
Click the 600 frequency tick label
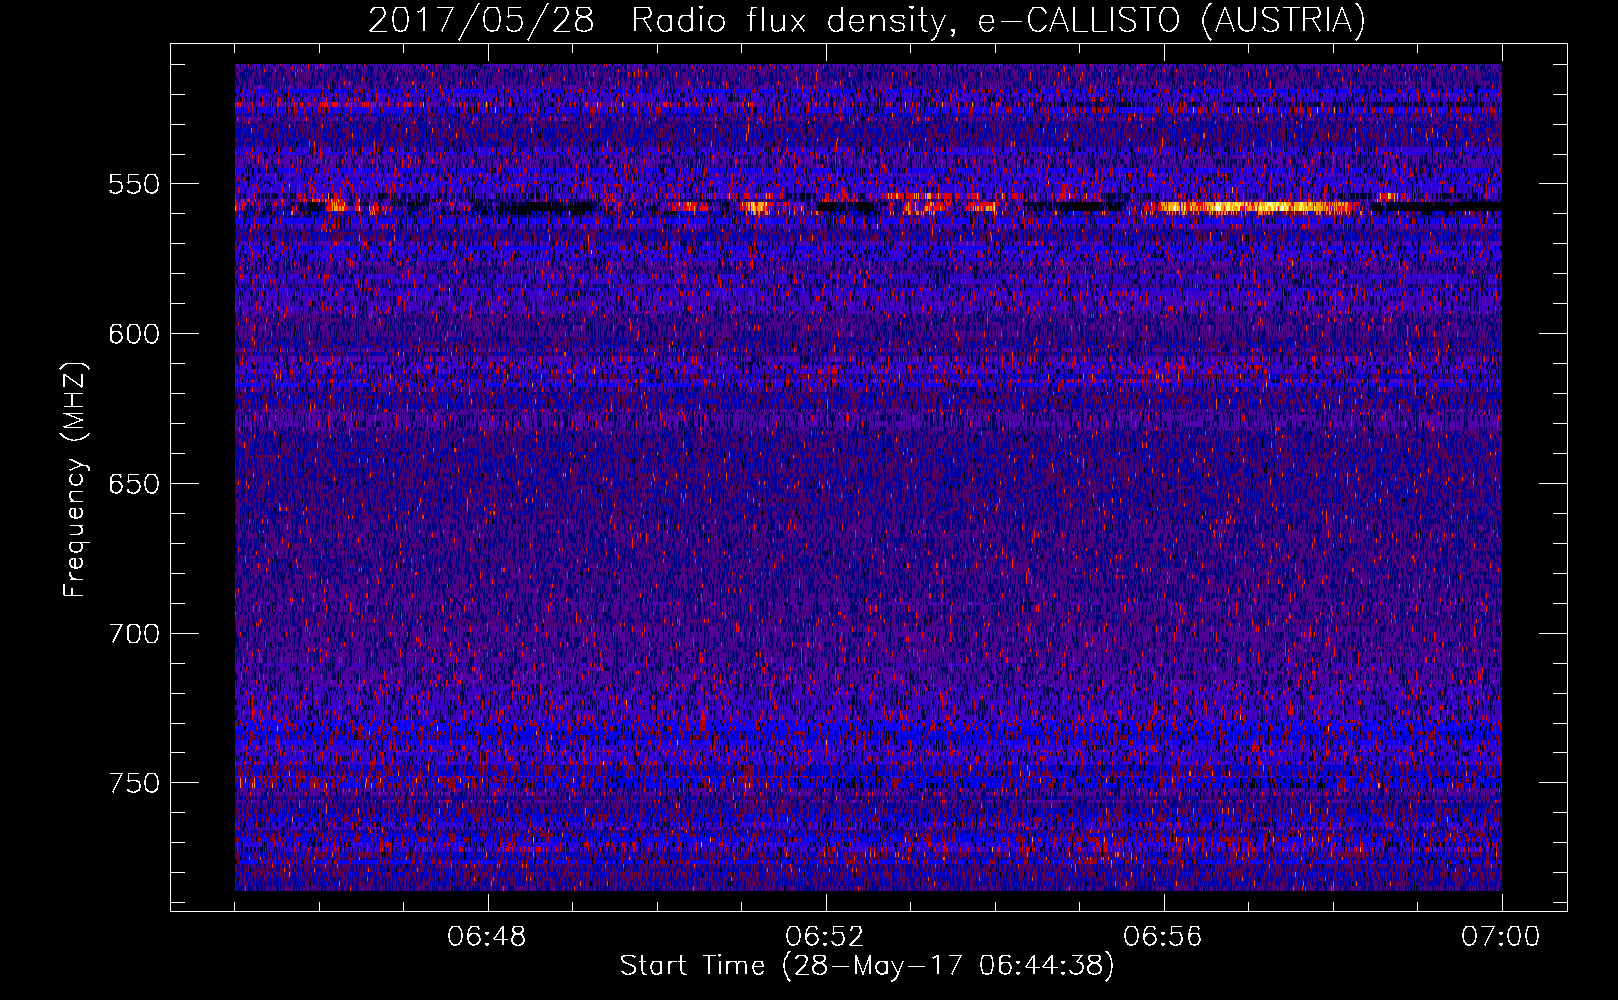pos(134,334)
